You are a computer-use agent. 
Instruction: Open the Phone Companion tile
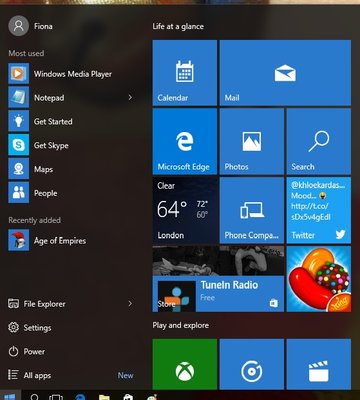pos(252,210)
